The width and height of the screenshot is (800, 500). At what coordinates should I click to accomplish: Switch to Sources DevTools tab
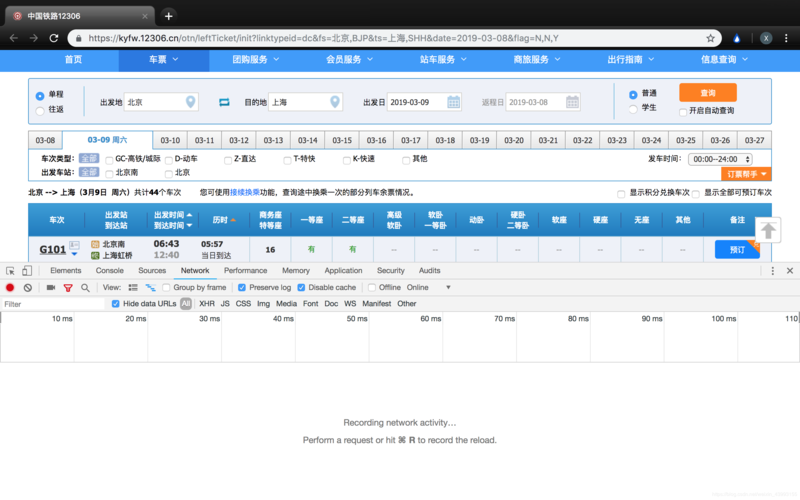pos(152,271)
